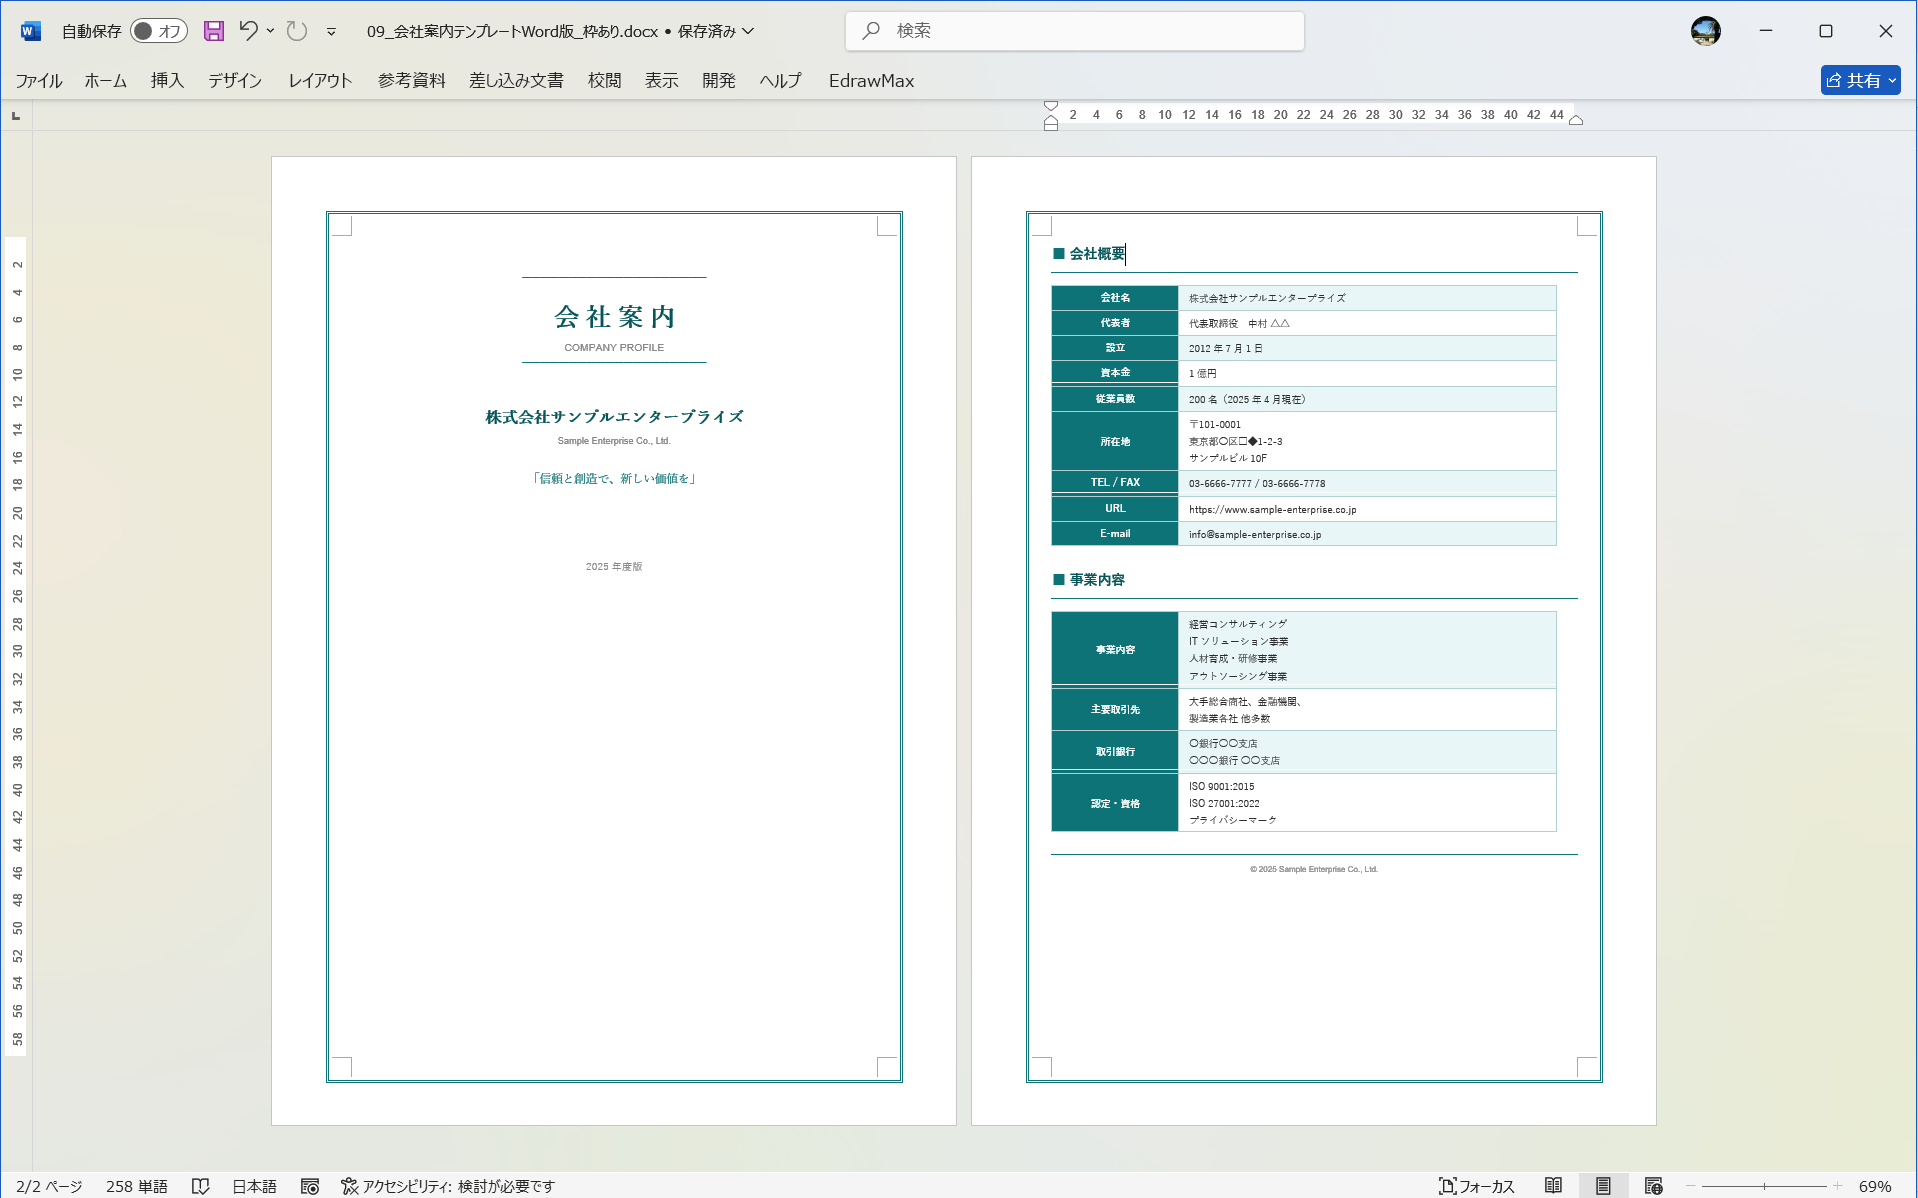
Task: Open the user account avatar
Action: pos(1705,31)
